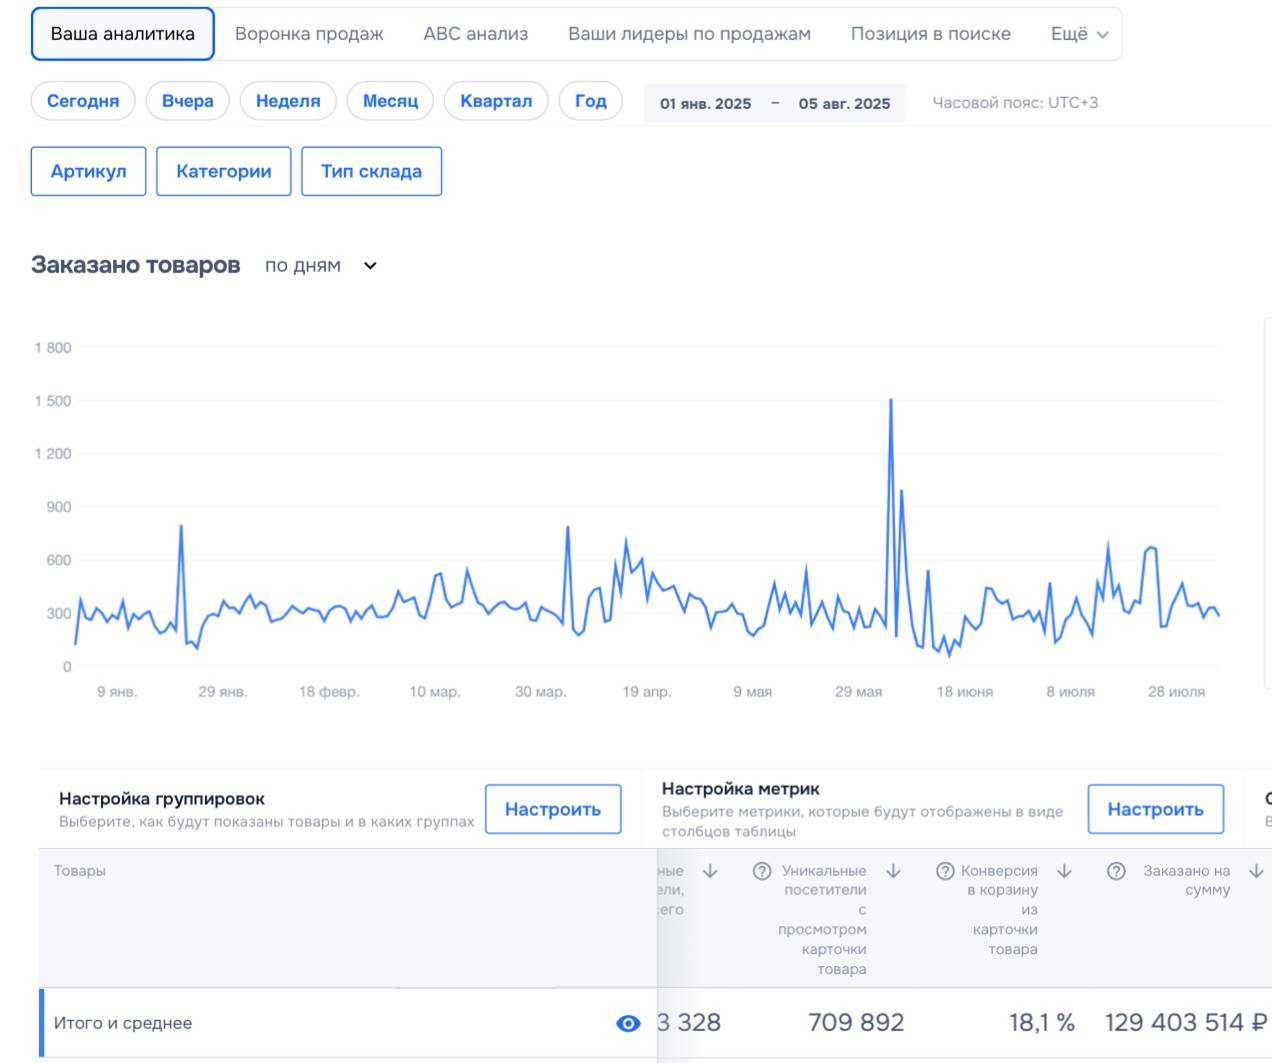Switch to Воронка продаж tab
Image resolution: width=1272 pixels, height=1063 pixels.
tap(309, 34)
